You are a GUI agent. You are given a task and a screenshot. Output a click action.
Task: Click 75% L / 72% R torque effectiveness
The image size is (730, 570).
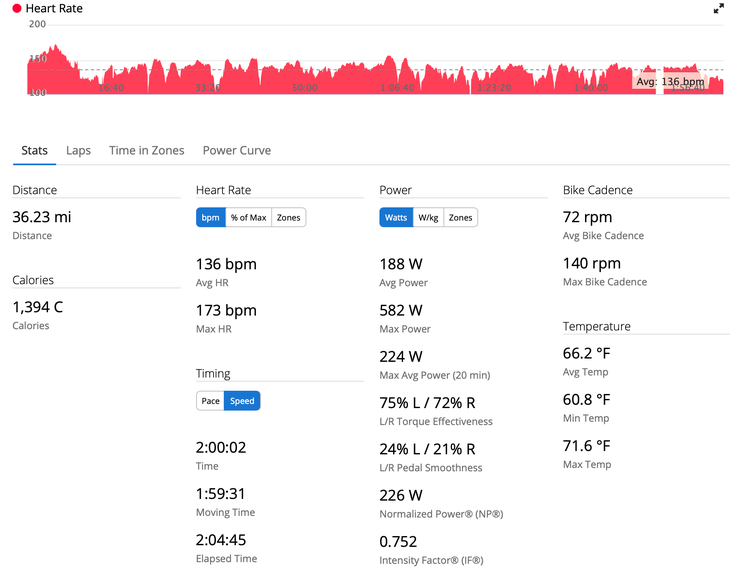click(427, 402)
